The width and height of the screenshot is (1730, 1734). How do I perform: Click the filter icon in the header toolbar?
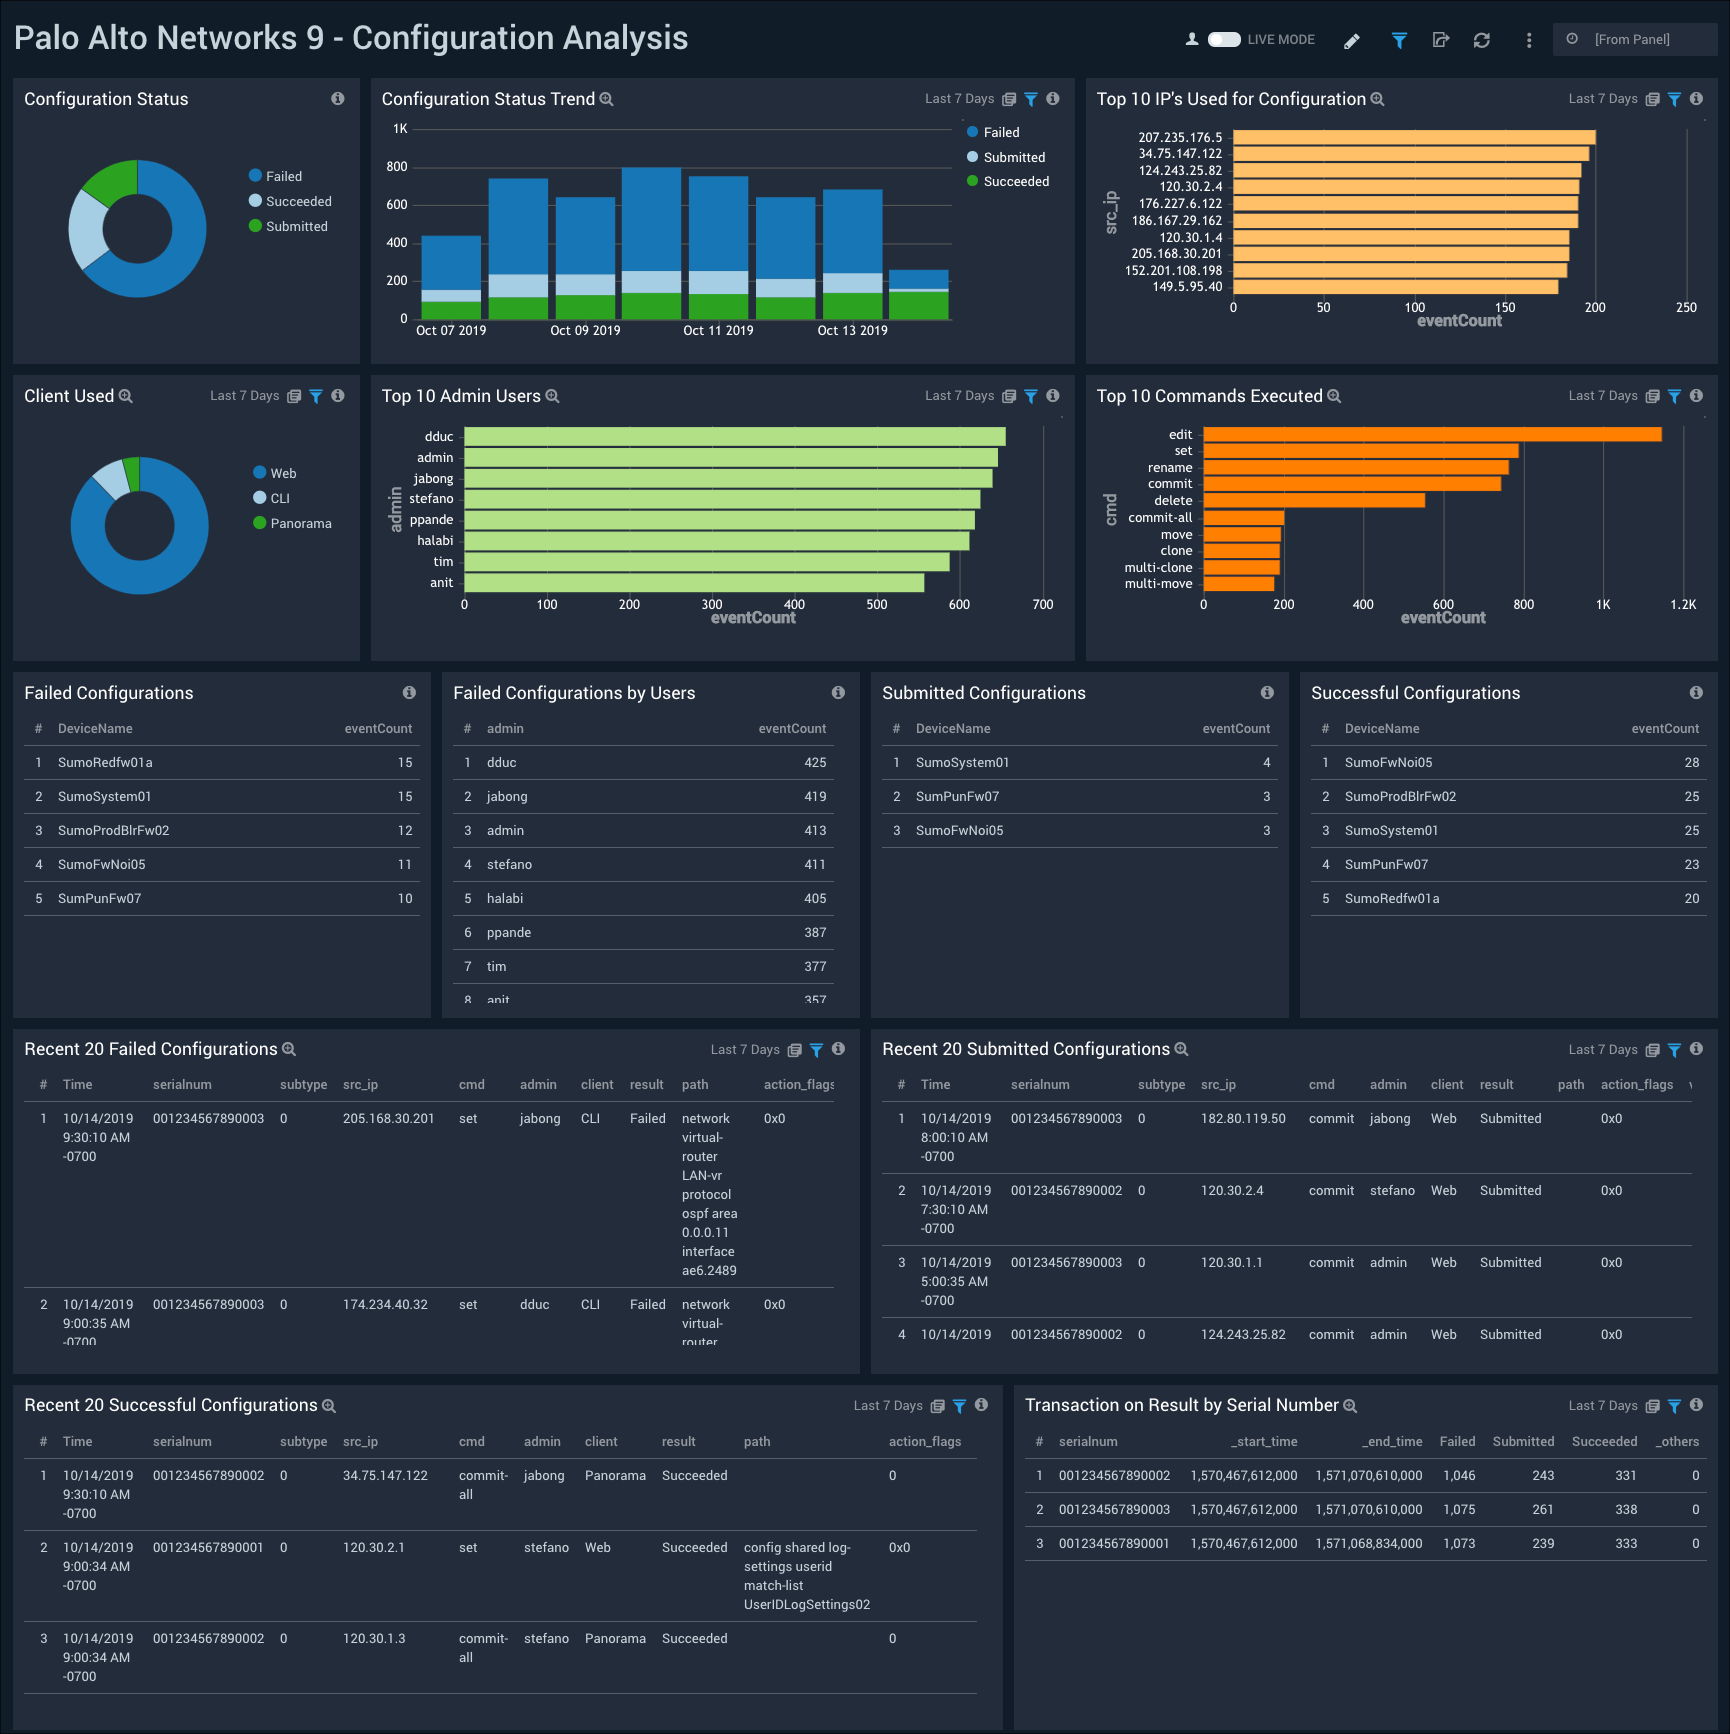(x=1398, y=41)
